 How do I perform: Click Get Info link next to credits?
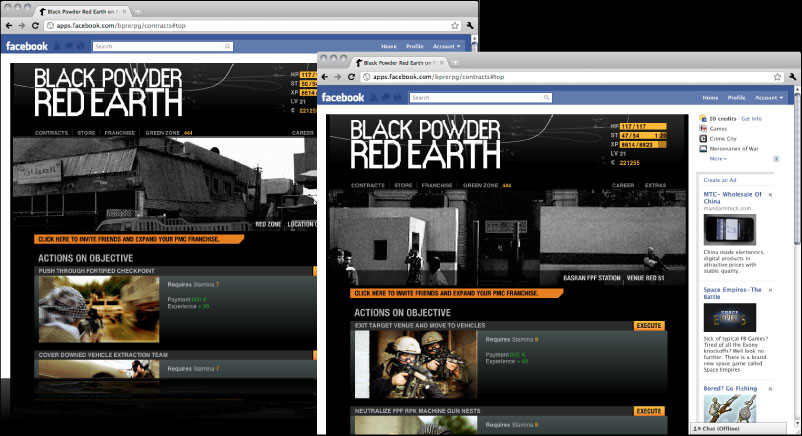coord(751,118)
